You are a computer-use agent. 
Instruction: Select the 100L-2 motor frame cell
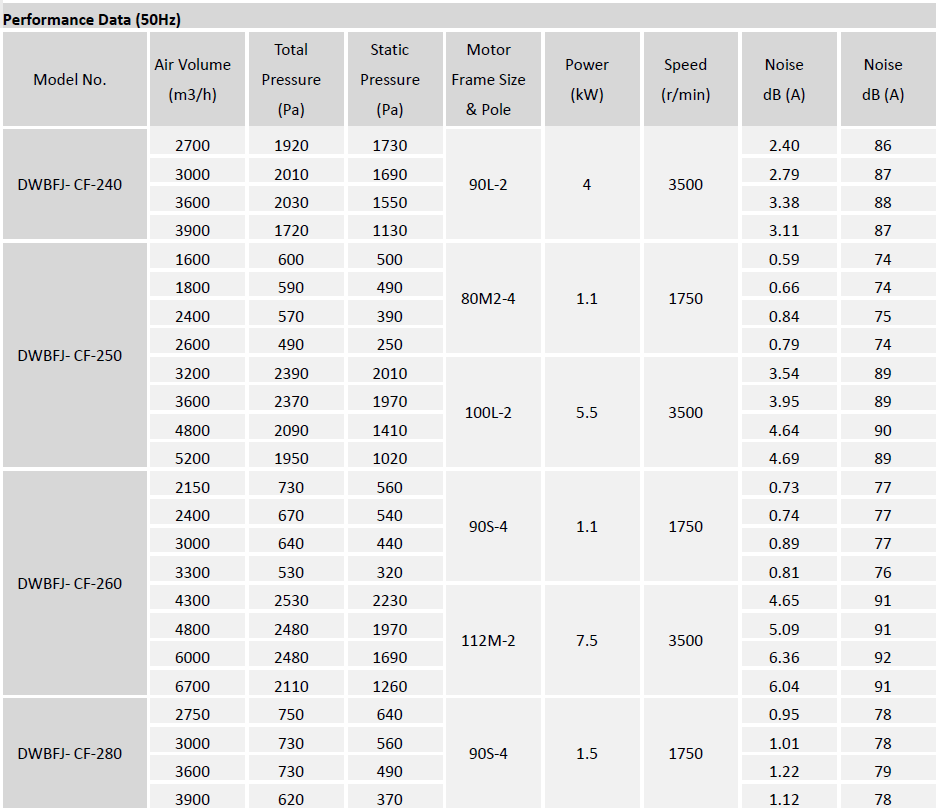[488, 412]
